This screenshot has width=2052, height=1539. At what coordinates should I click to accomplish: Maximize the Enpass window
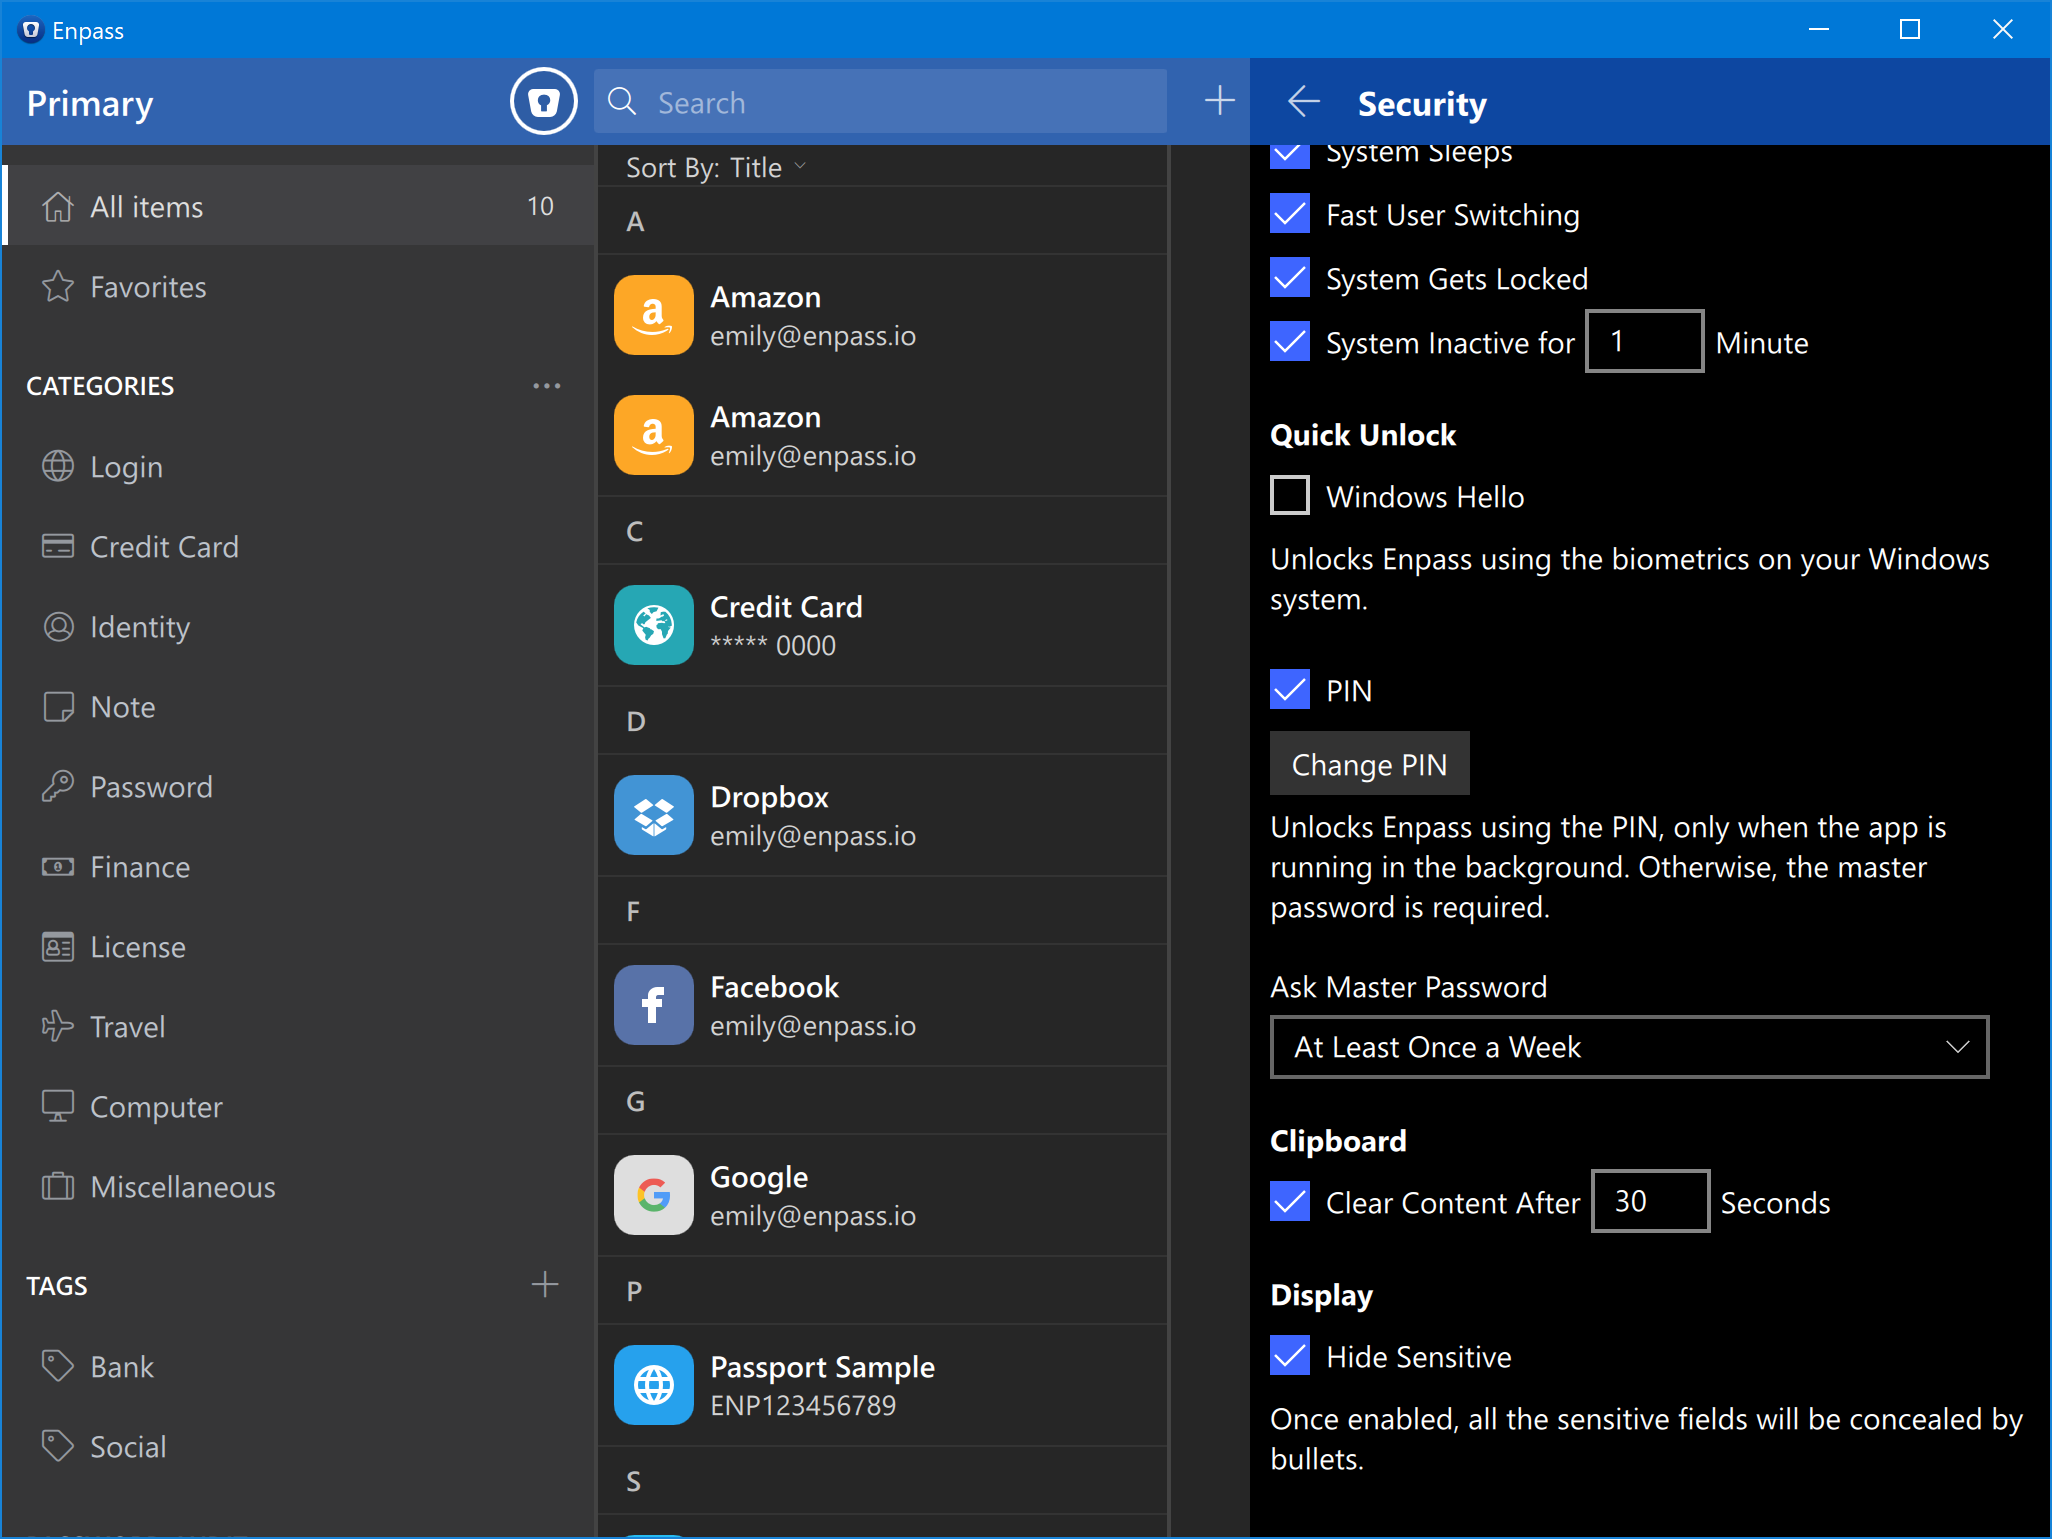[1910, 29]
